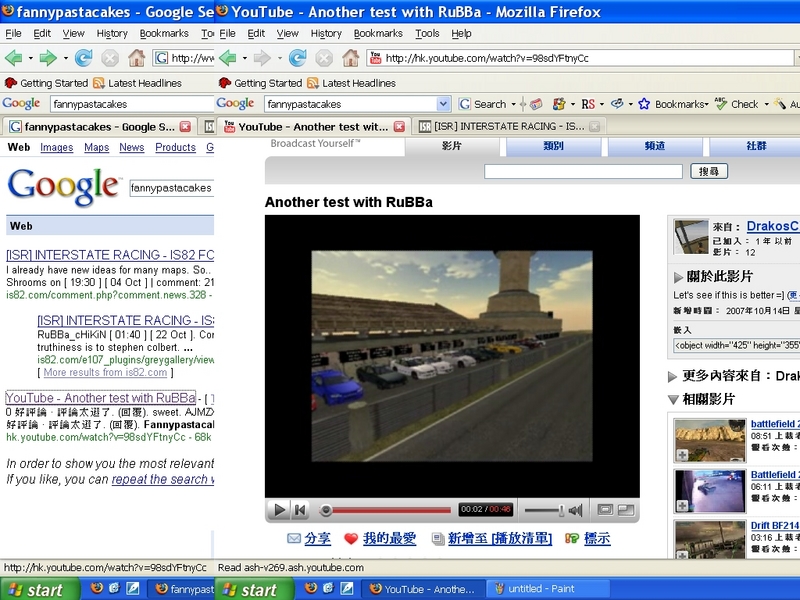This screenshot has height=600, width=800.
Task: Click the 新增至 [播放清單] link
Action: pos(500,538)
